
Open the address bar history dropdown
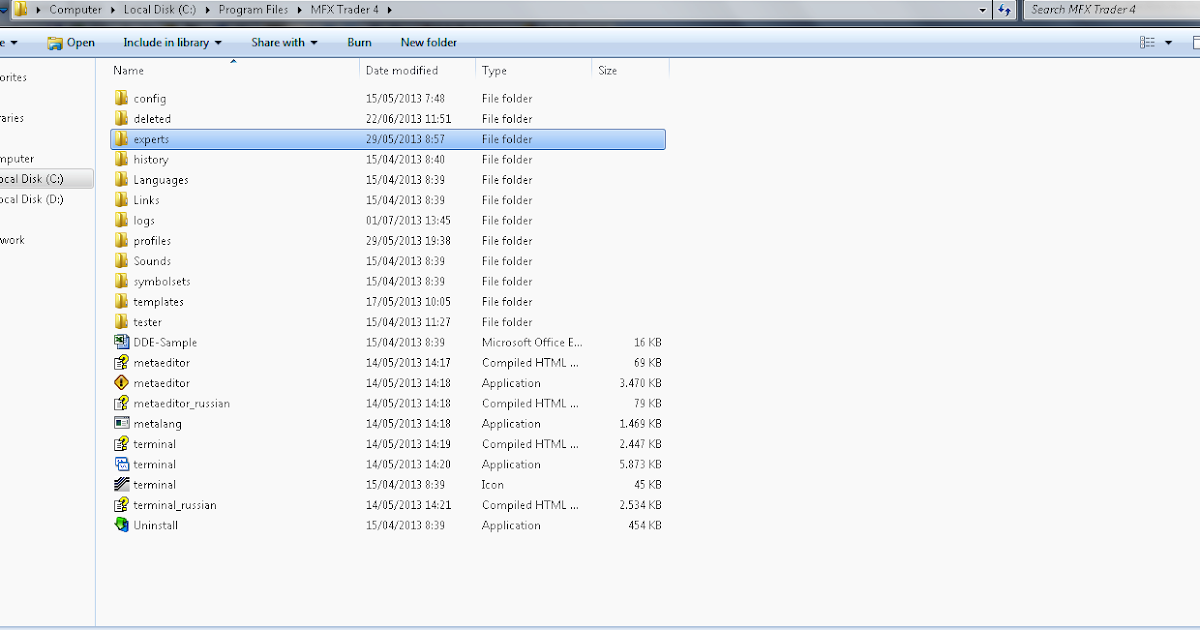coord(984,9)
